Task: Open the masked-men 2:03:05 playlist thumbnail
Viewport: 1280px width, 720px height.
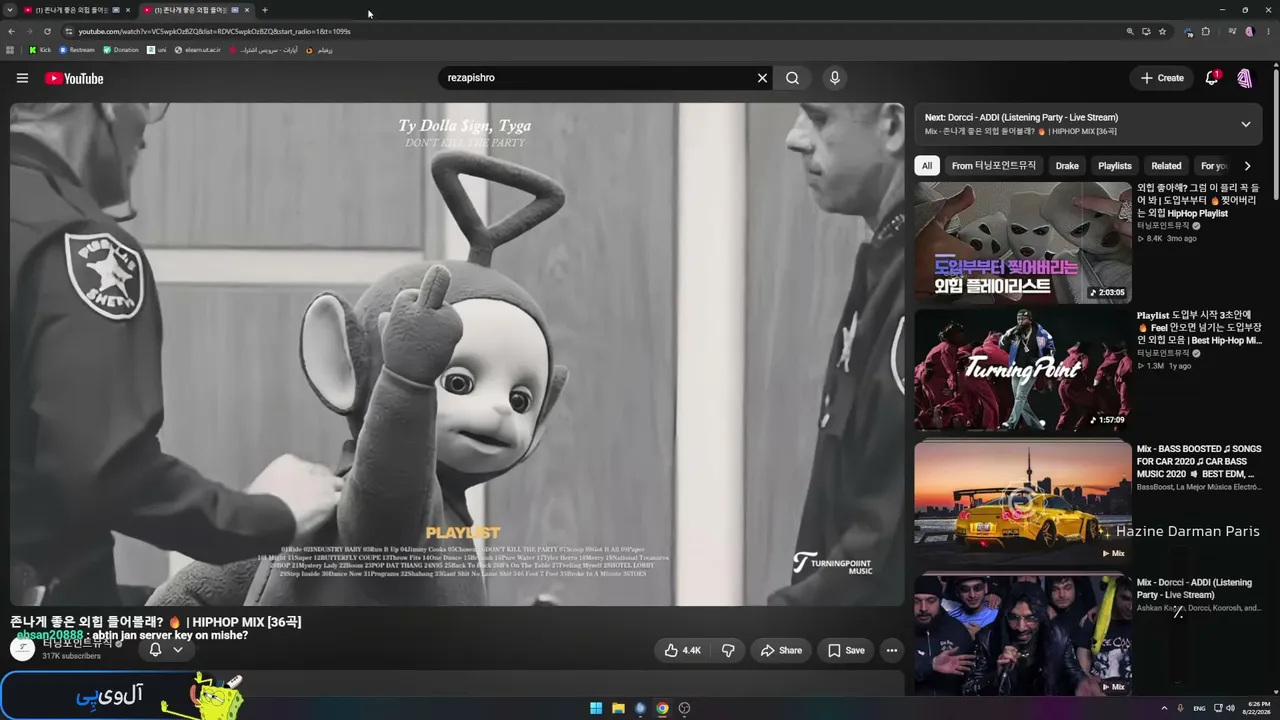Action: click(1023, 242)
